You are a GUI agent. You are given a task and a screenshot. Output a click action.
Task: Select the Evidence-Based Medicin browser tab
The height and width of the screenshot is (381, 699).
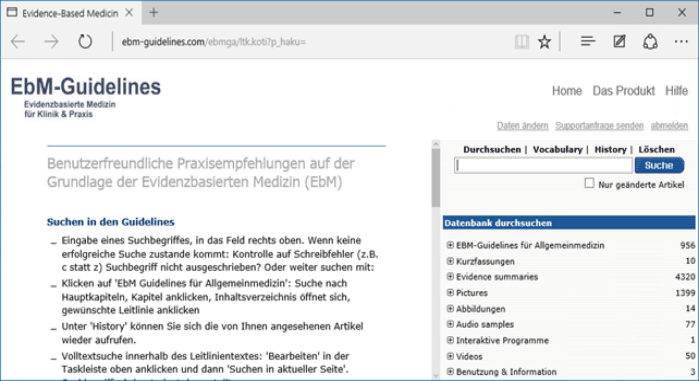pyautogui.click(x=70, y=13)
